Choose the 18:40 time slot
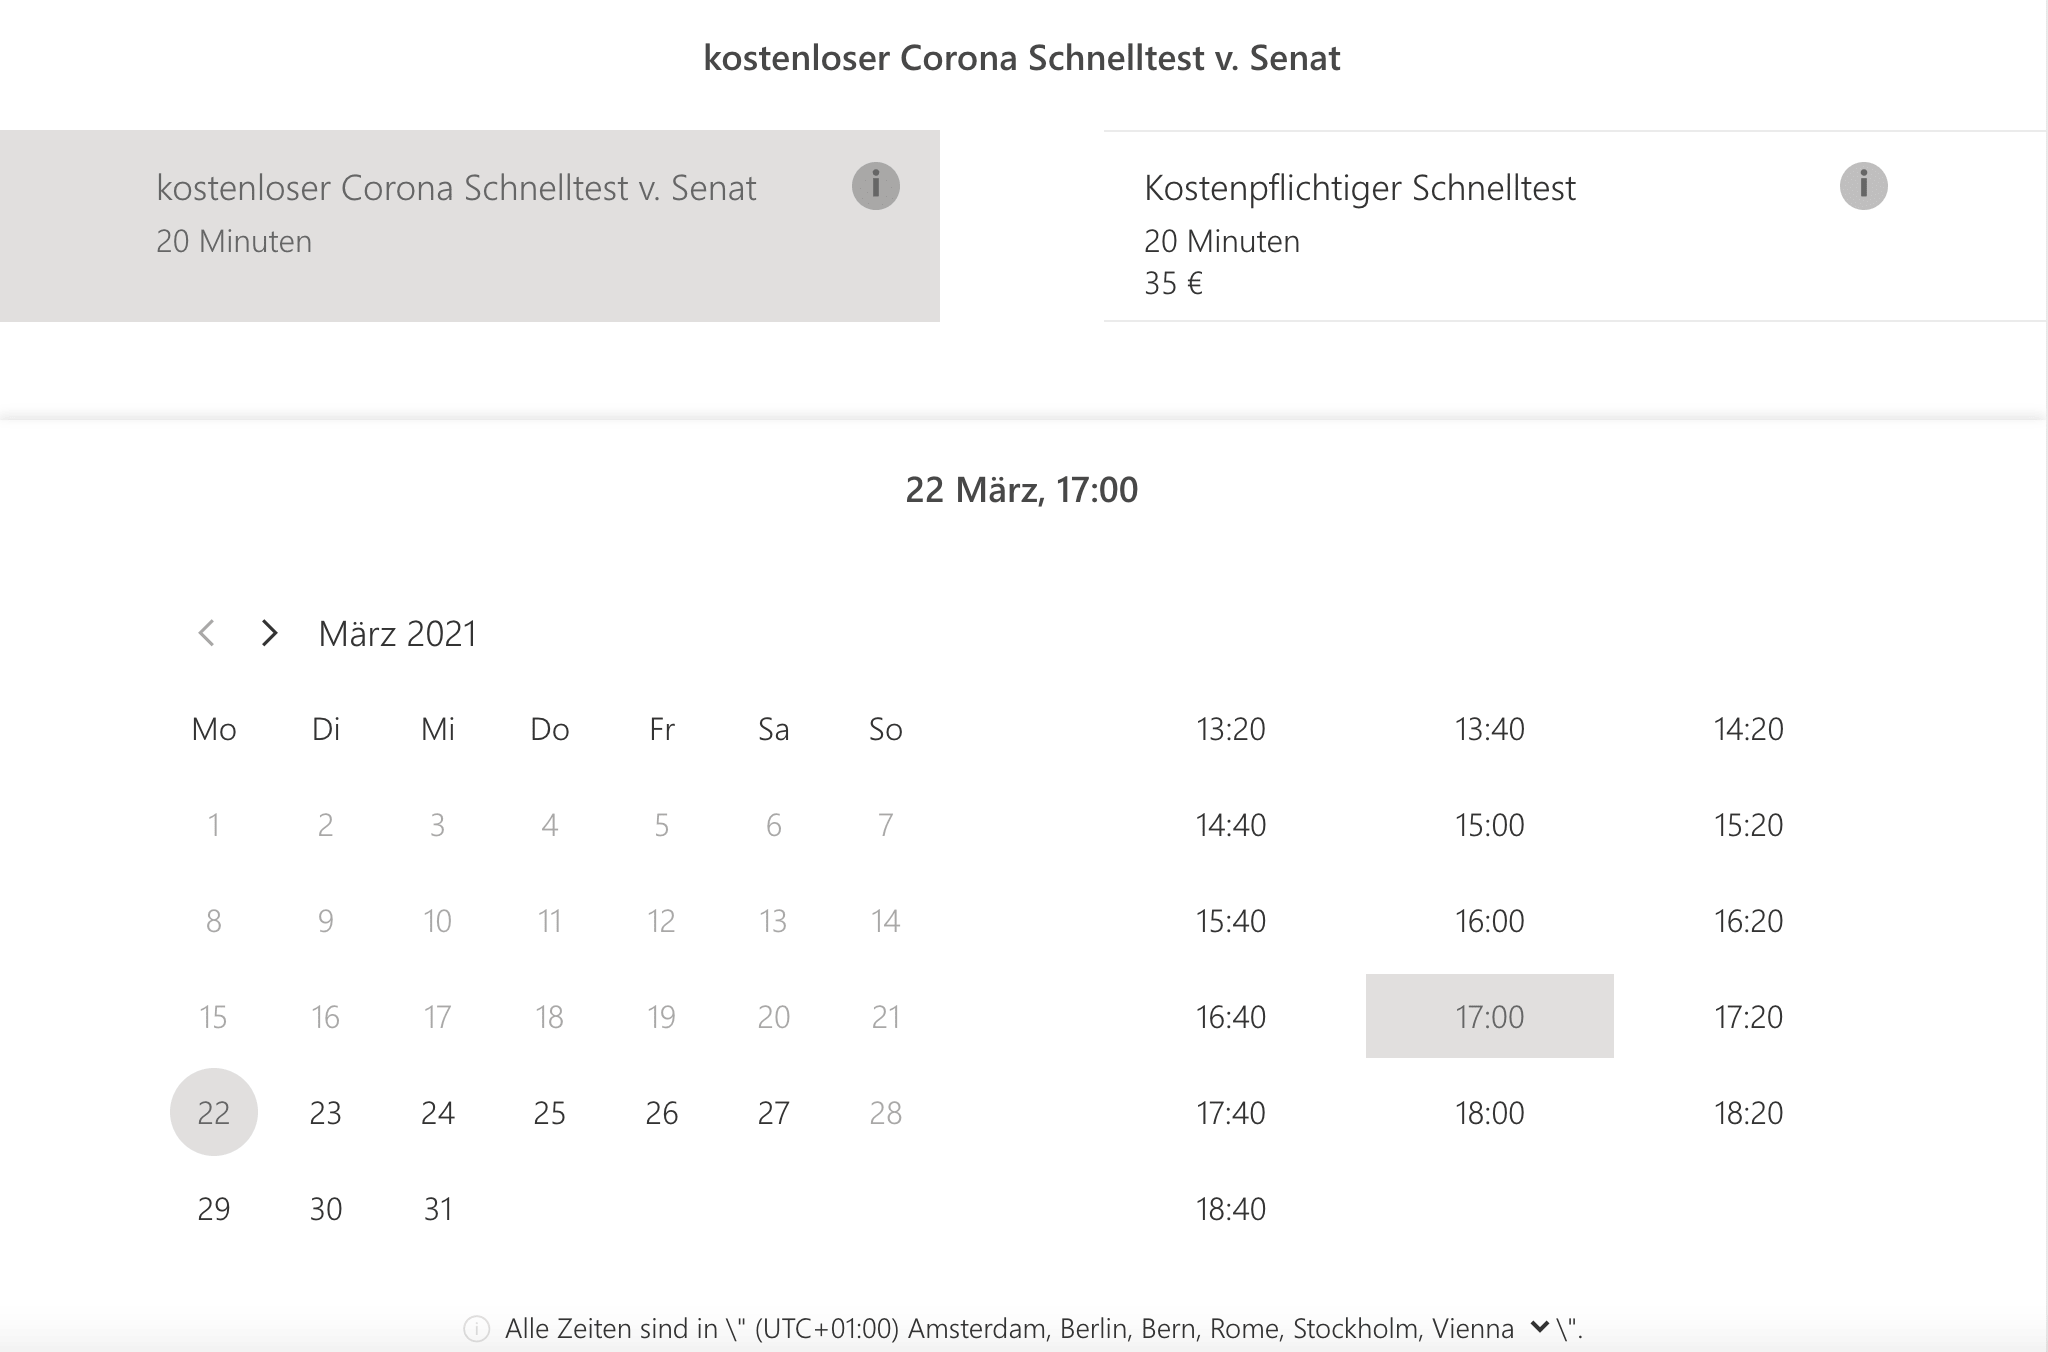The height and width of the screenshot is (1352, 2048). (x=1231, y=1209)
